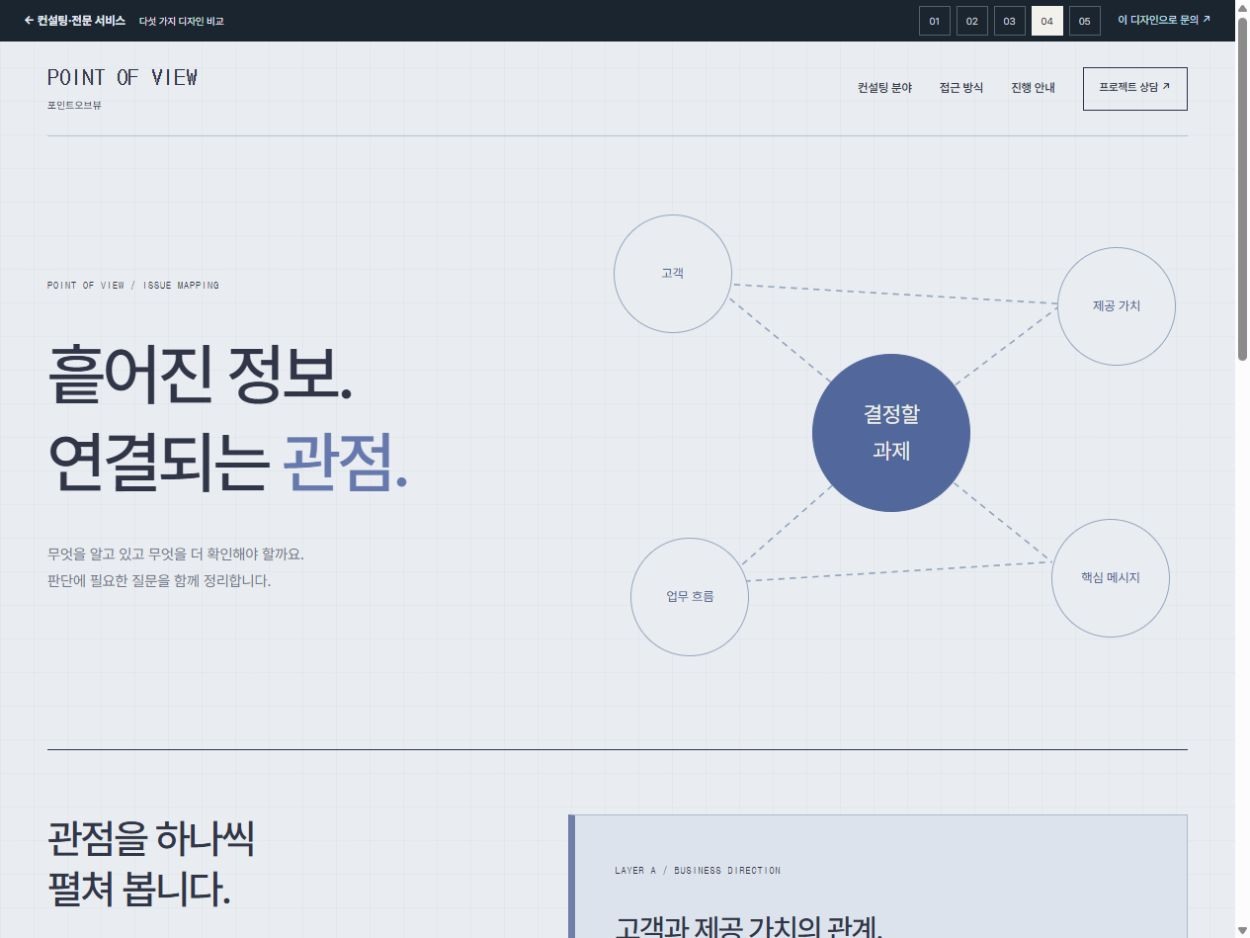The image size is (1250, 938).
Task: Click the central 결정할 과제 node
Action: click(891, 433)
